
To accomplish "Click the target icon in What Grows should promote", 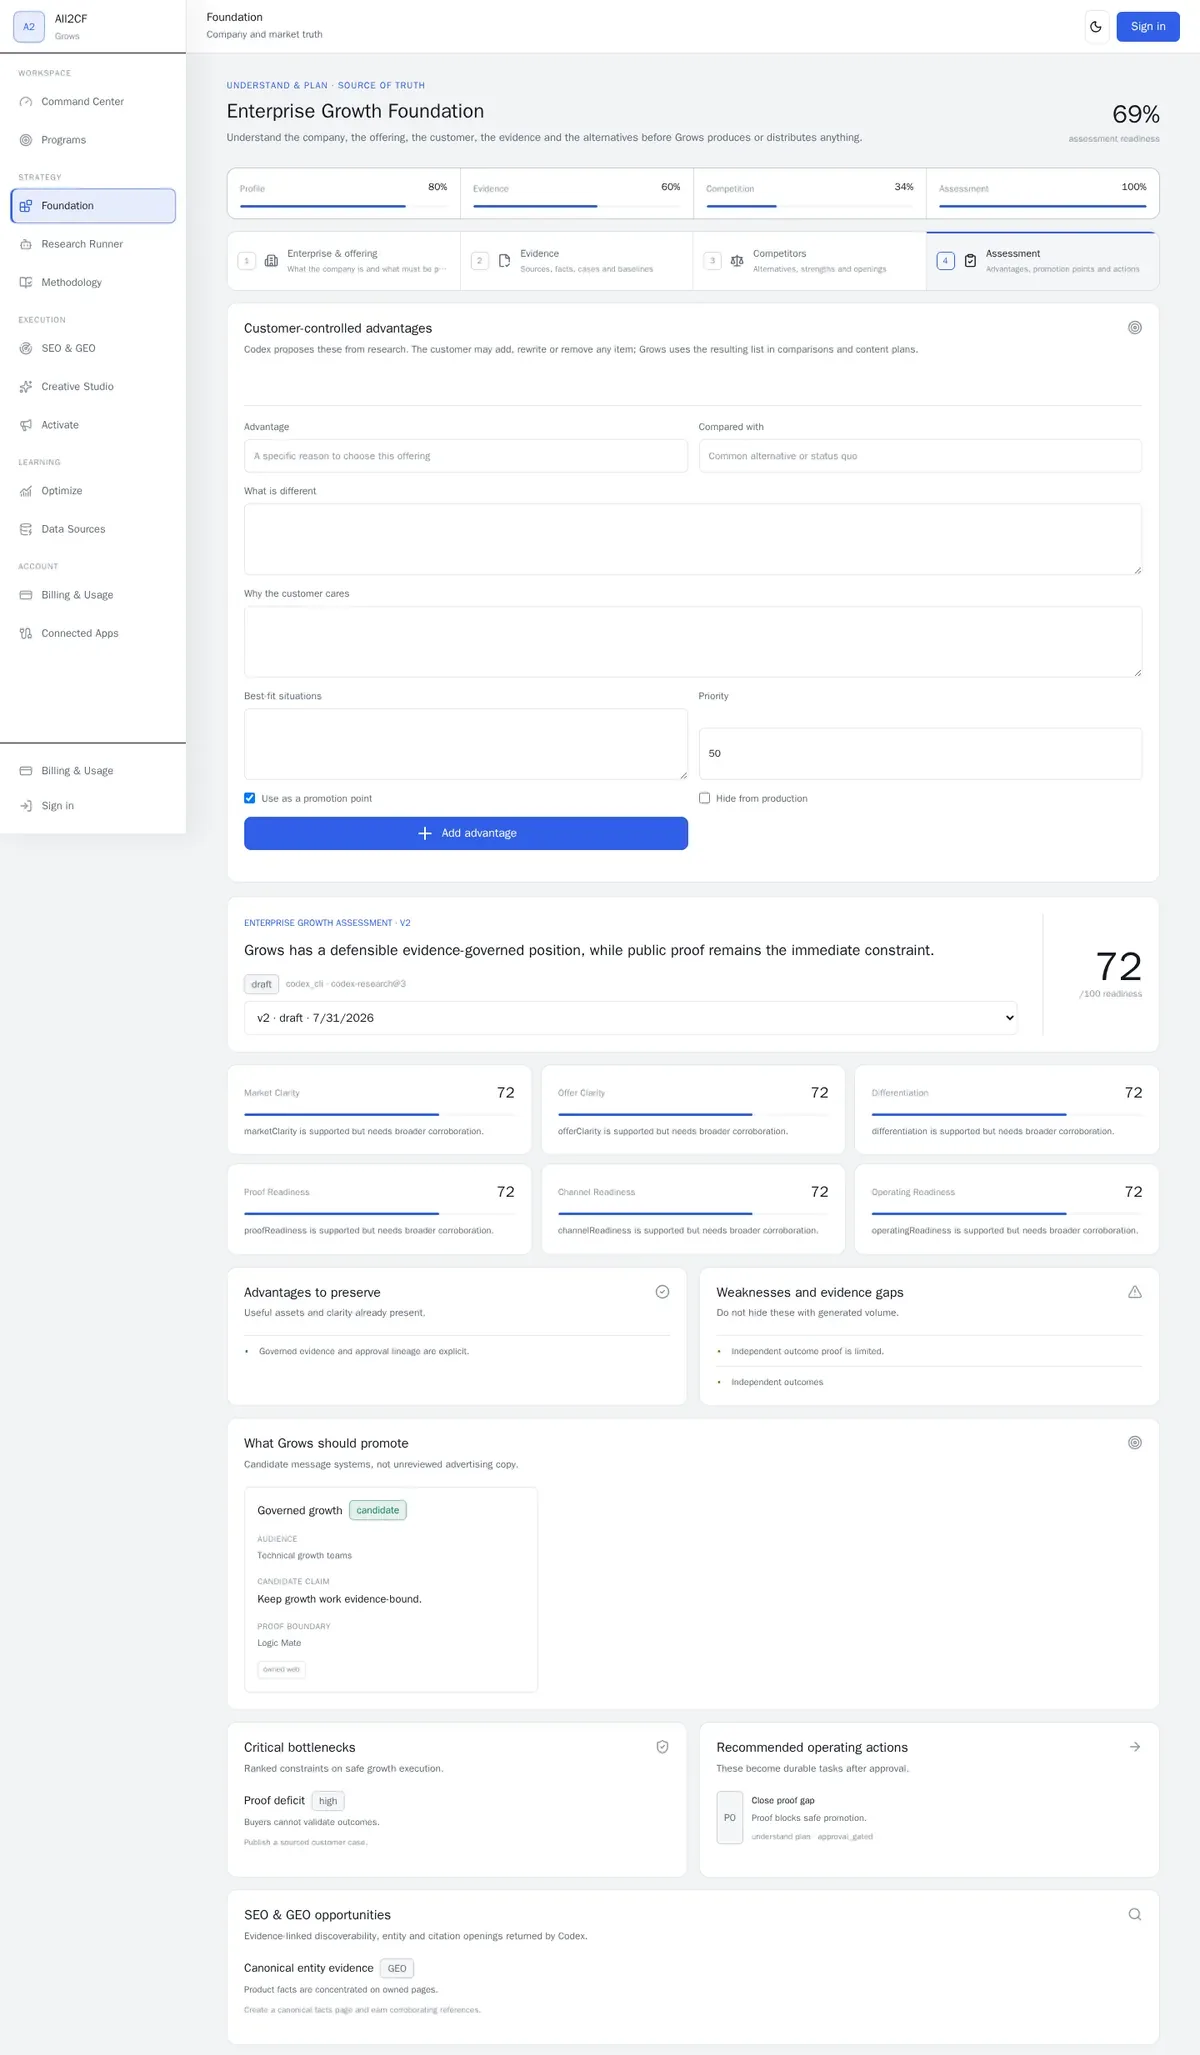I will [1135, 1443].
